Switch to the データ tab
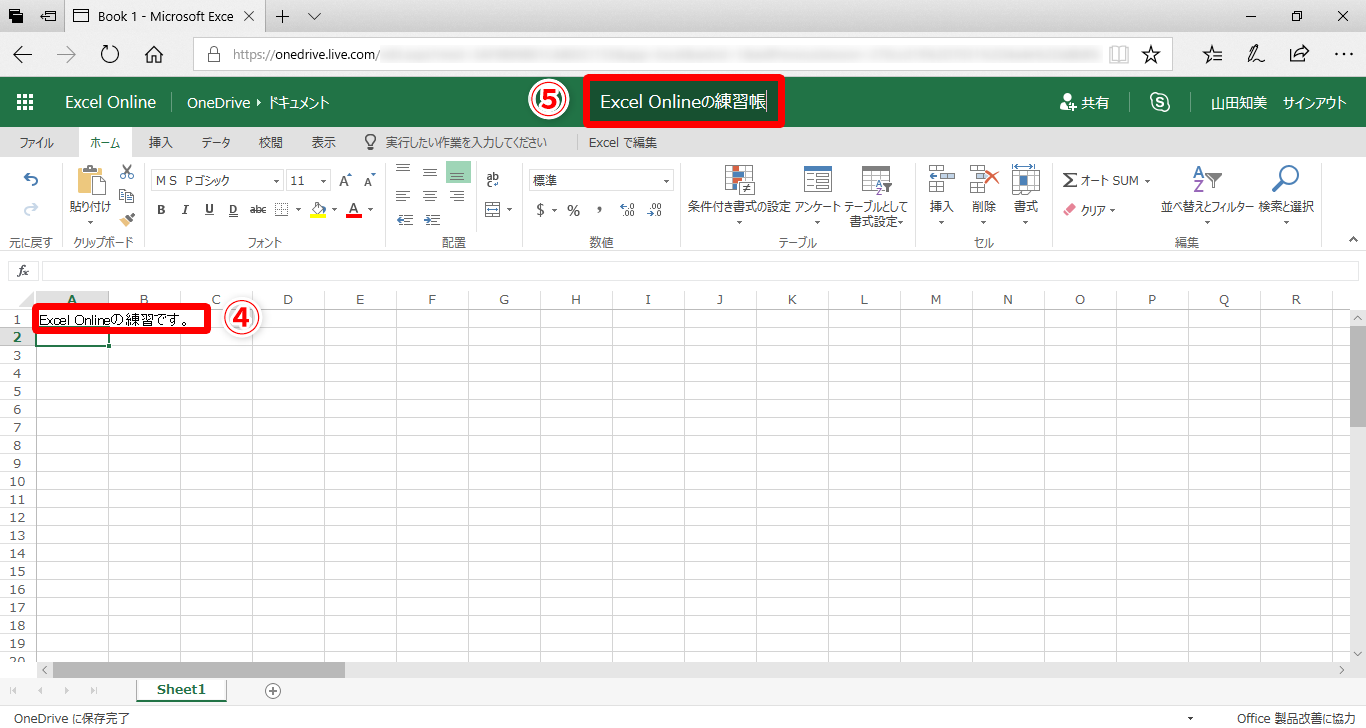 point(216,143)
